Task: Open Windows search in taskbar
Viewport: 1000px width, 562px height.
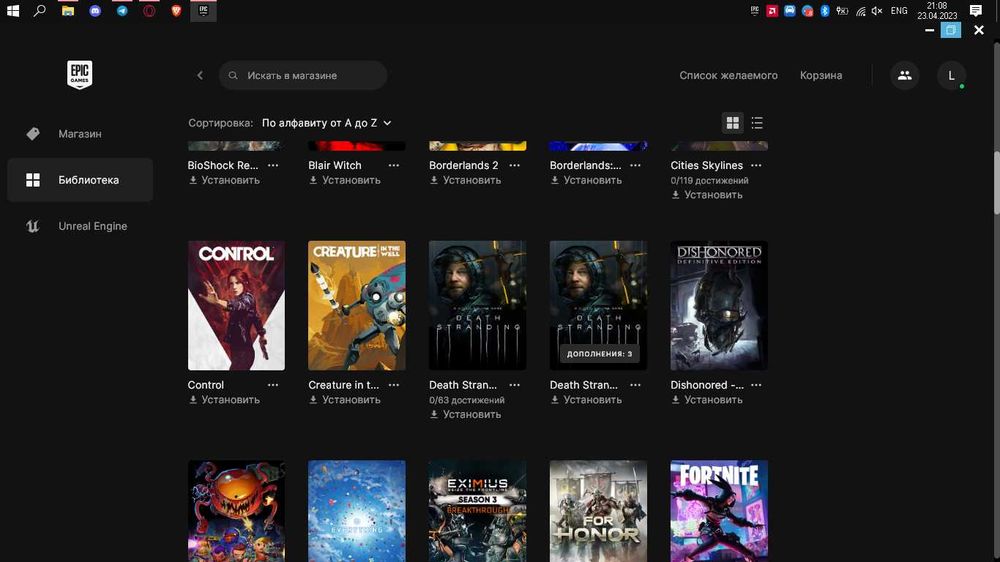Action: click(x=40, y=10)
